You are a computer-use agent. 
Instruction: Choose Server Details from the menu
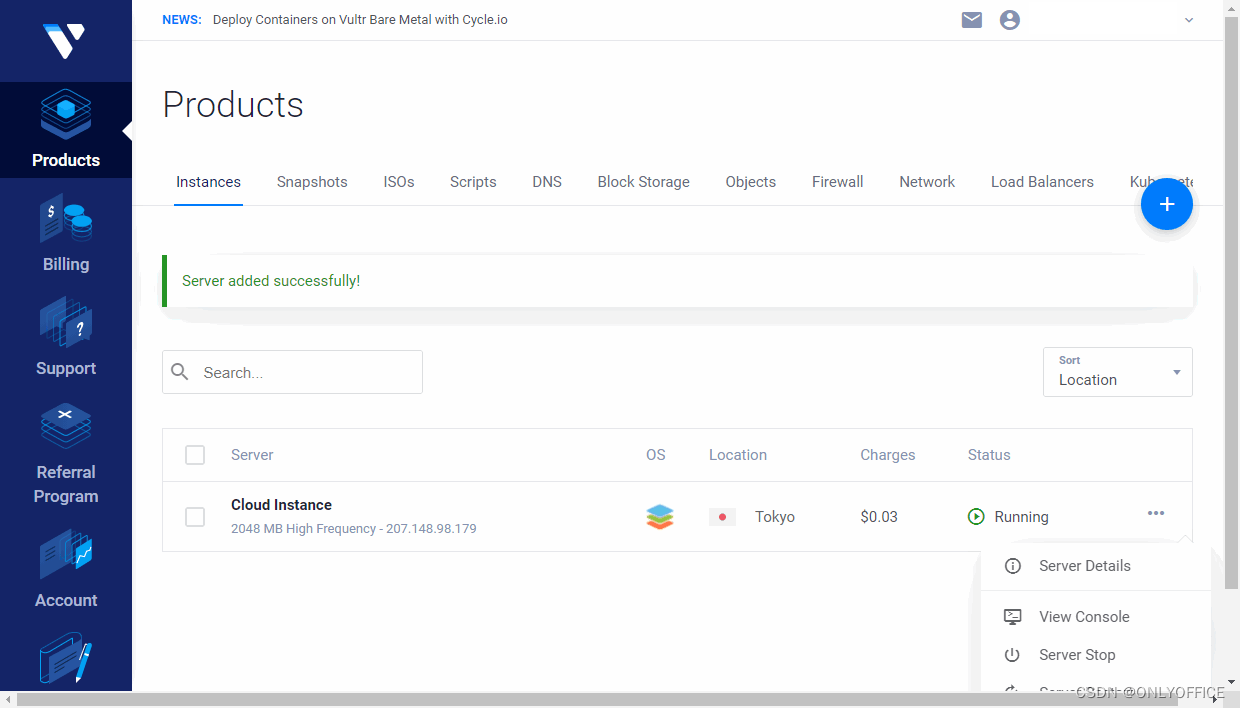point(1095,566)
